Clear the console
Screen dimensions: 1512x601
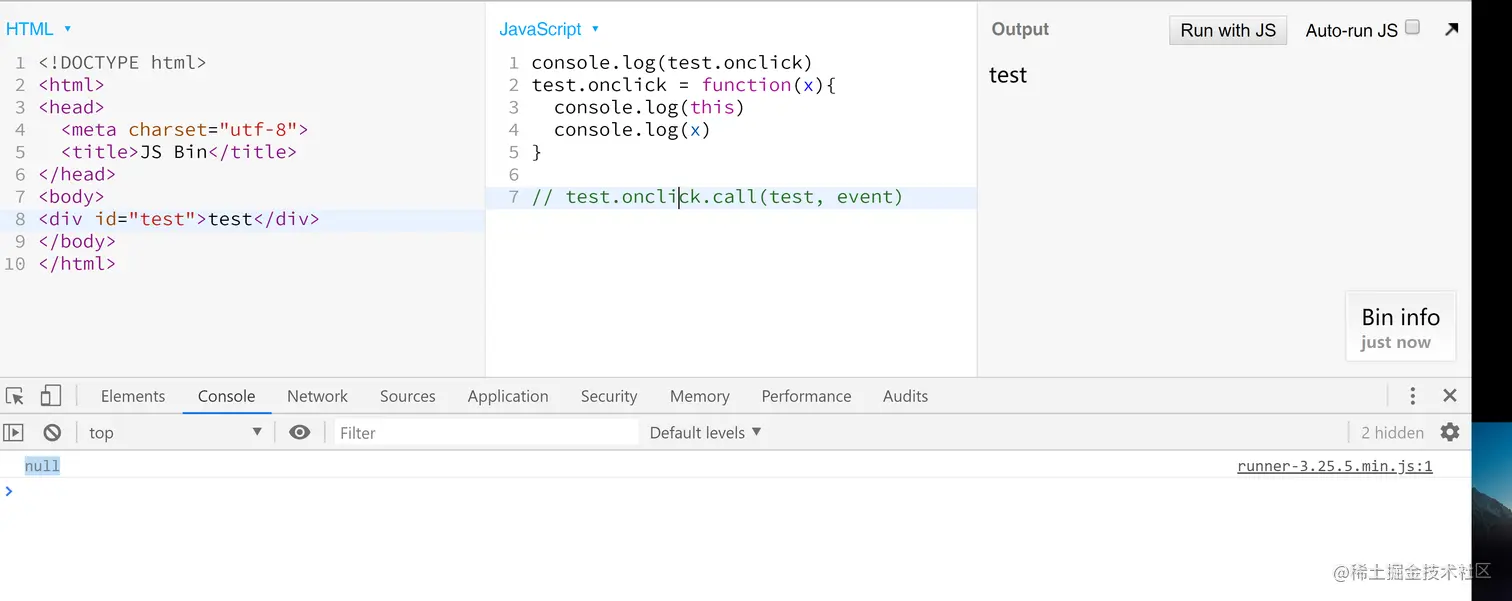tap(52, 432)
